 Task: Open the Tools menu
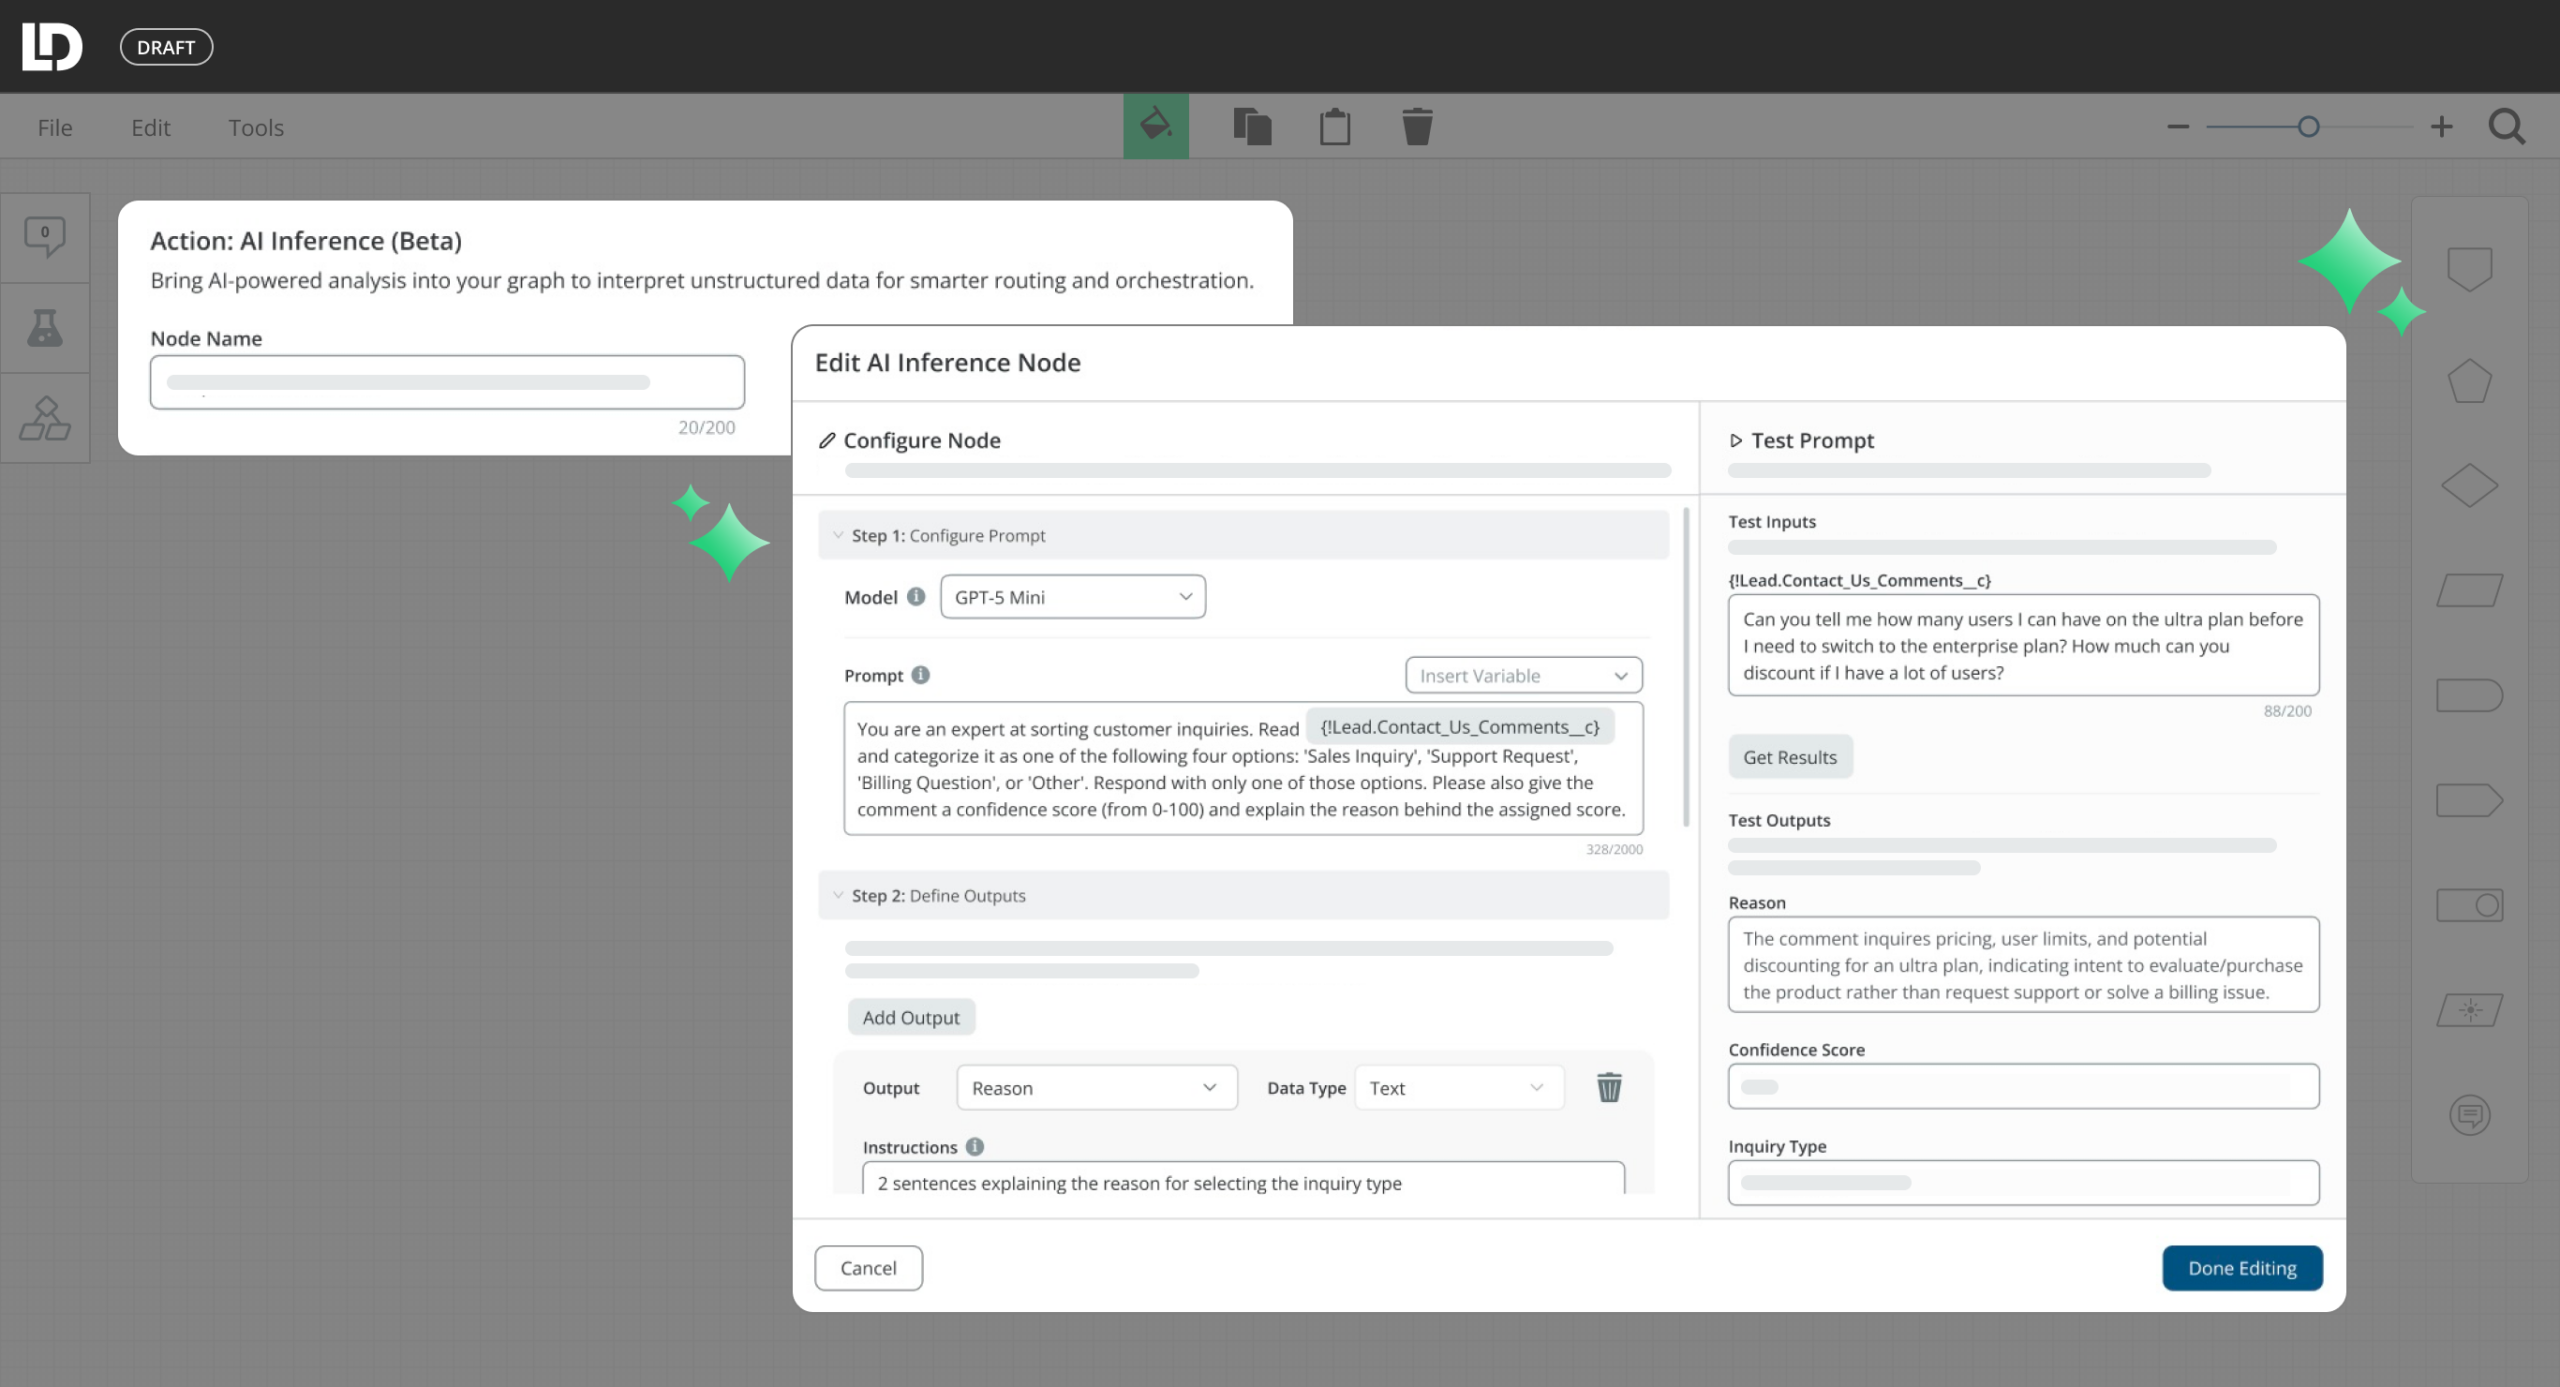(x=256, y=127)
